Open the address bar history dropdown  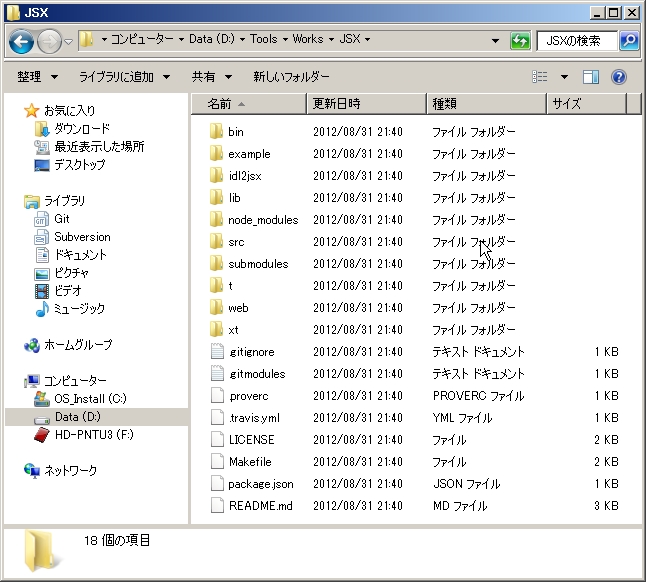click(x=496, y=40)
